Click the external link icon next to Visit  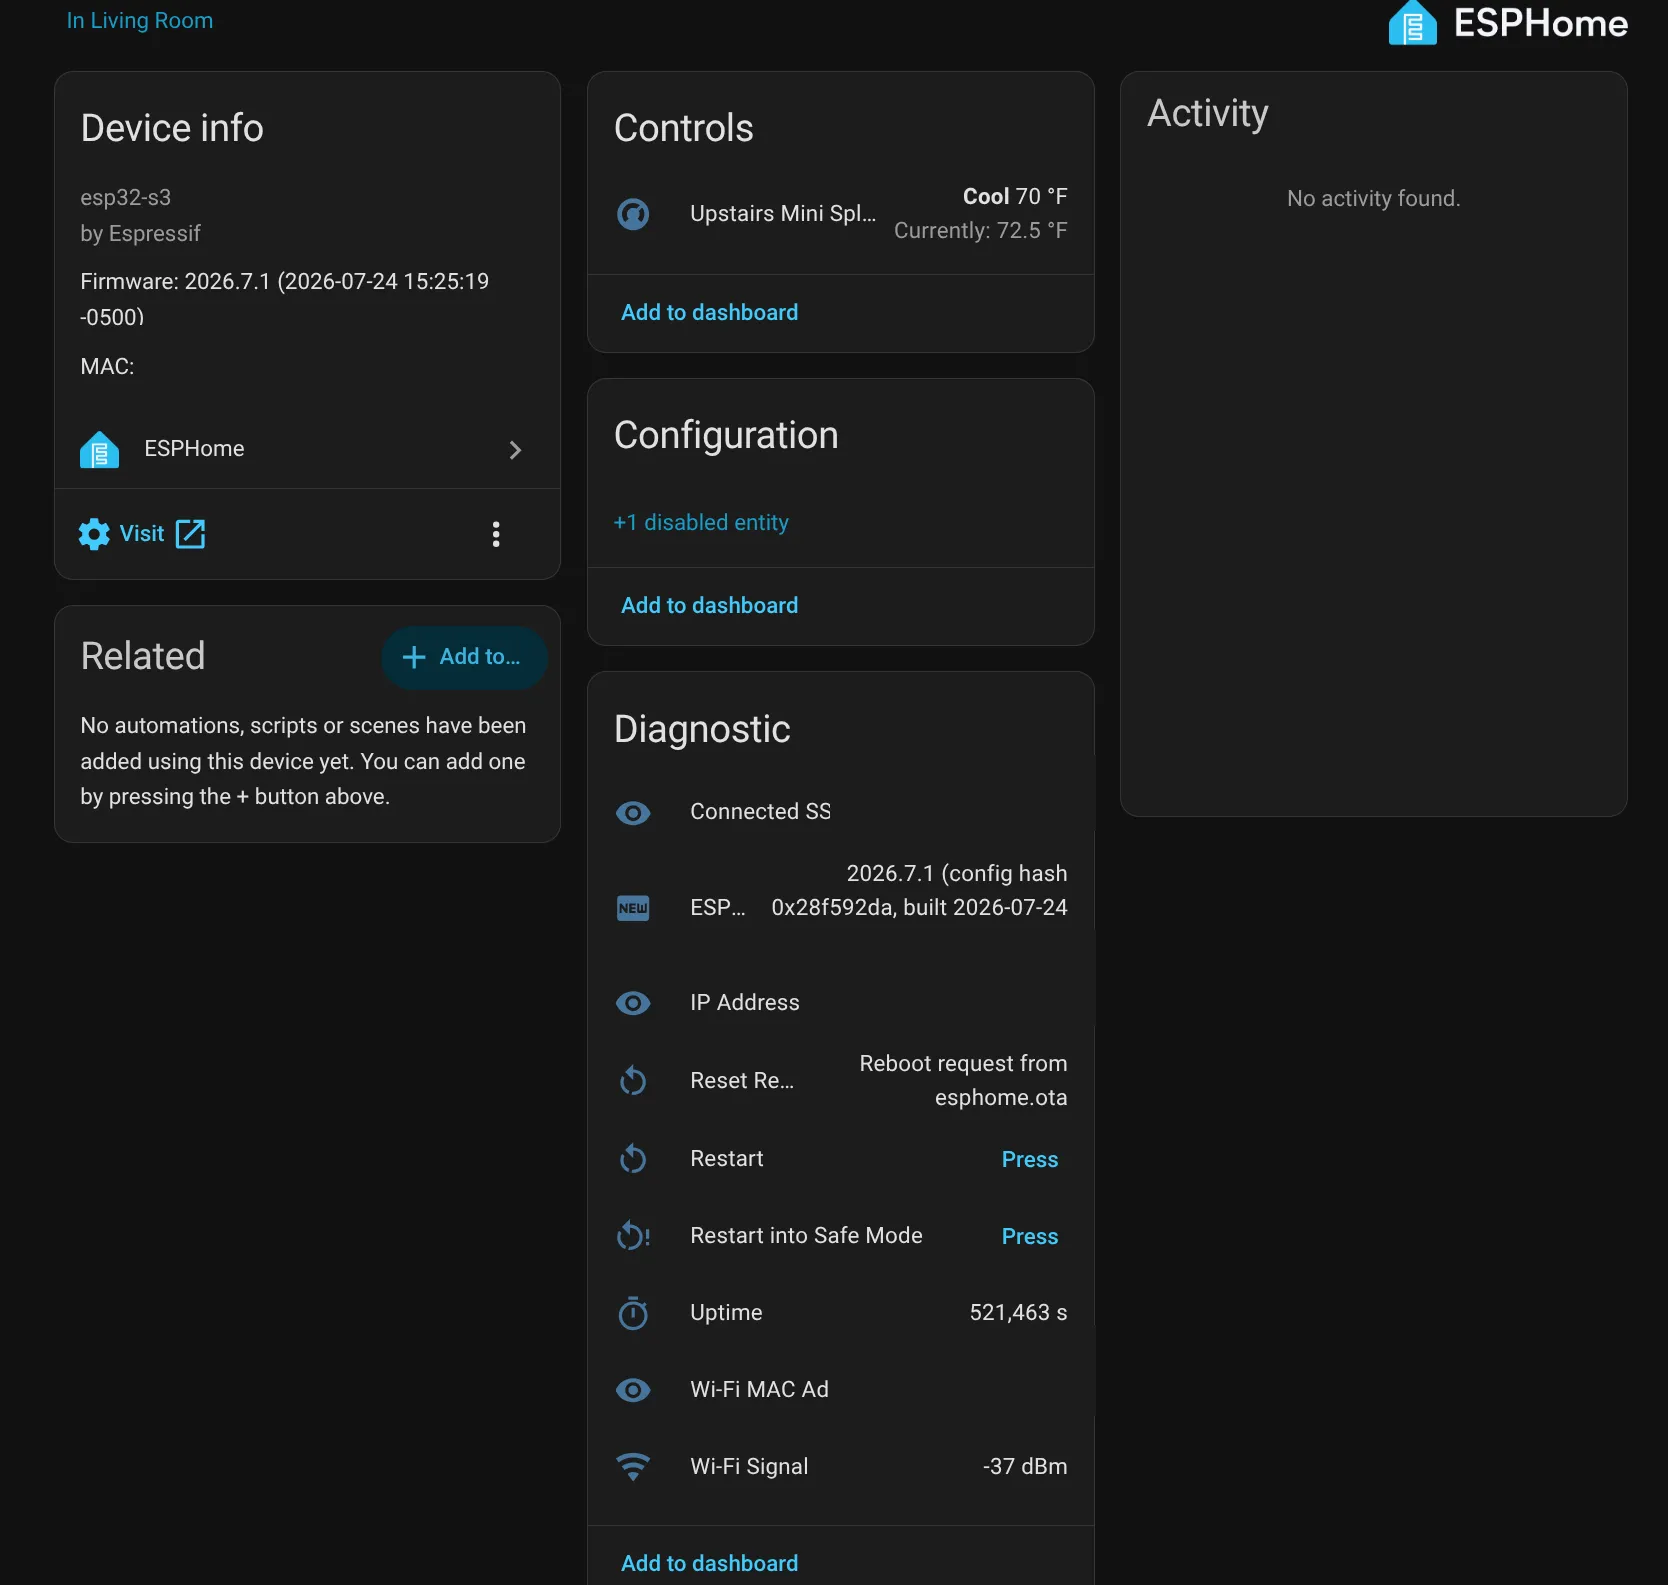tap(190, 534)
